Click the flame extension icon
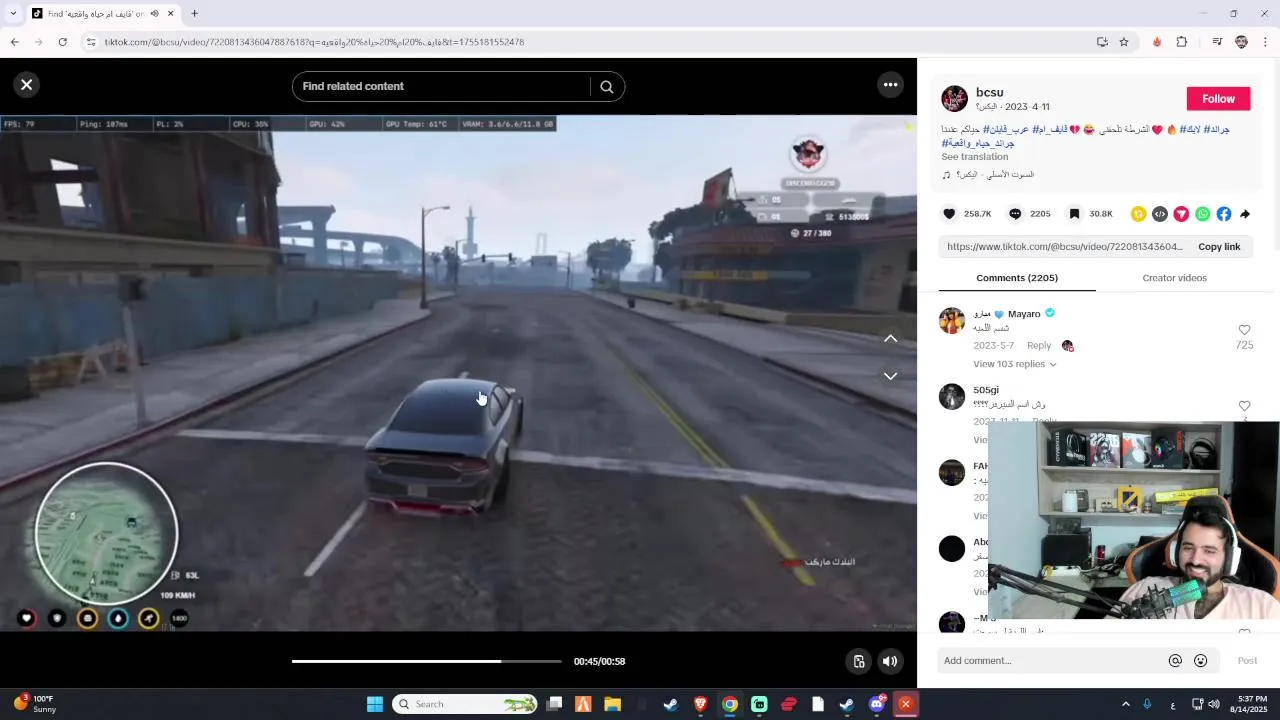The height and width of the screenshot is (720, 1280). pos(1157,42)
